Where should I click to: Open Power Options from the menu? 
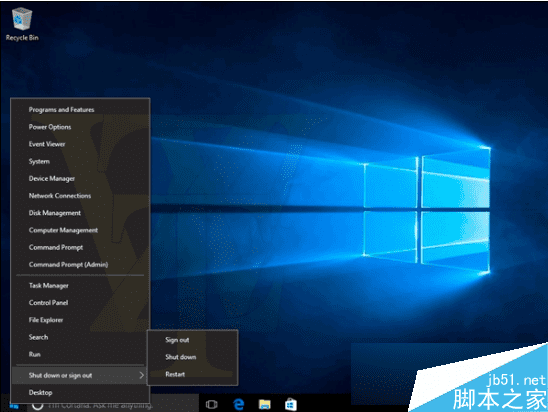coord(81,127)
